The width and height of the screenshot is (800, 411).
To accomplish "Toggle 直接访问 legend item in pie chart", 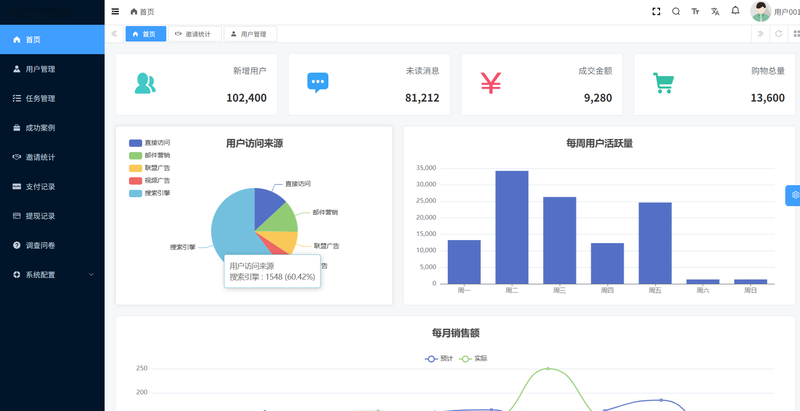I will click(x=149, y=143).
